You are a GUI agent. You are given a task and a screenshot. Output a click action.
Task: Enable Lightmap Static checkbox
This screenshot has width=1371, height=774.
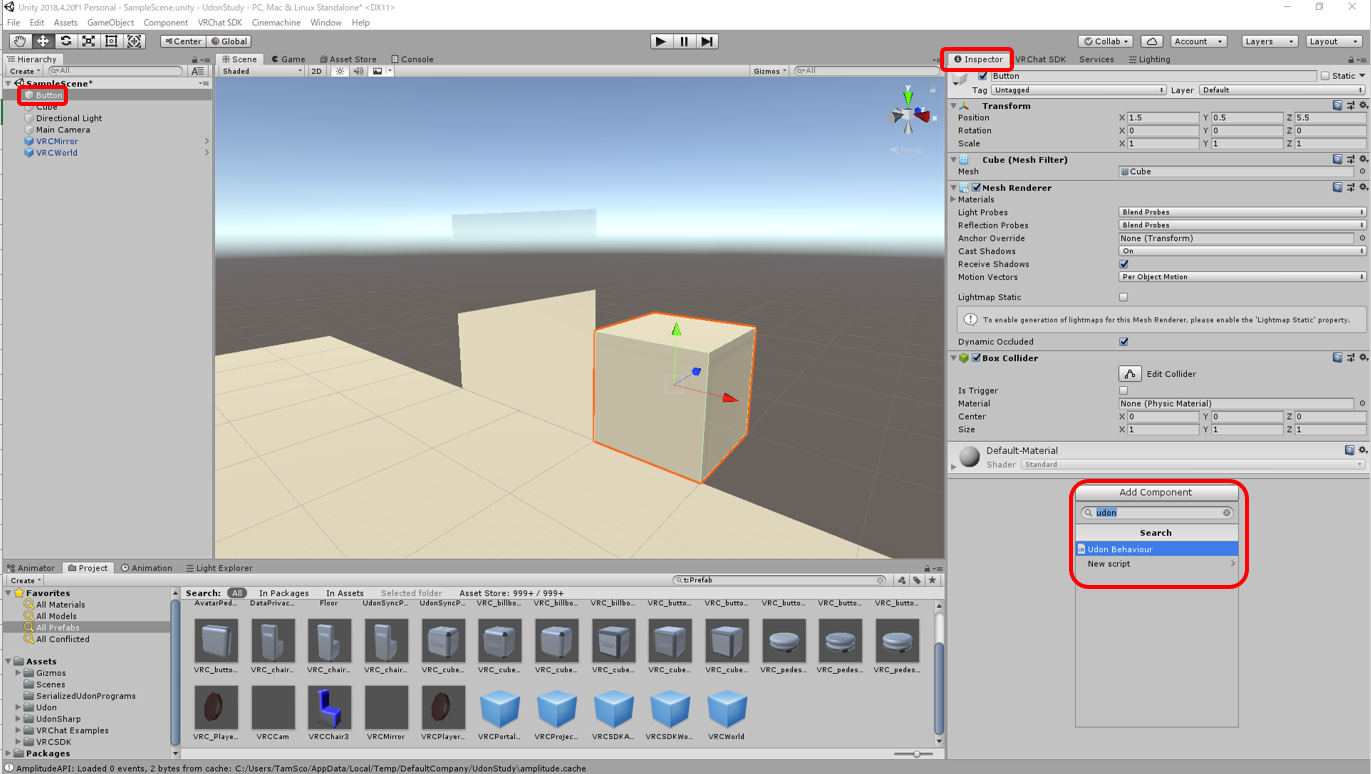click(x=1124, y=297)
